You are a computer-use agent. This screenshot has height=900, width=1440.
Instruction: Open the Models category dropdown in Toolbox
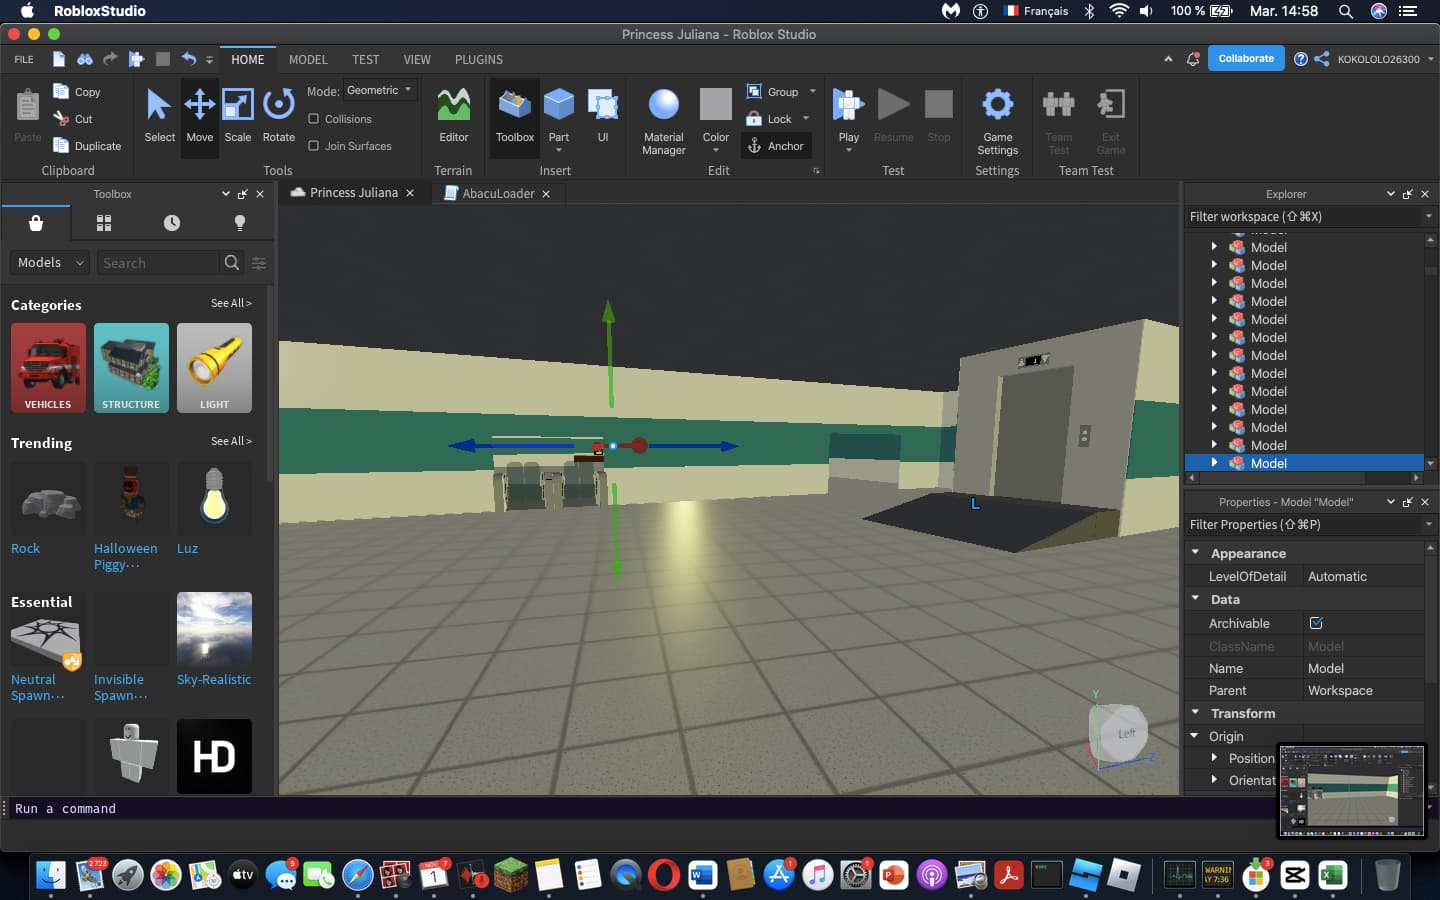[50, 263]
